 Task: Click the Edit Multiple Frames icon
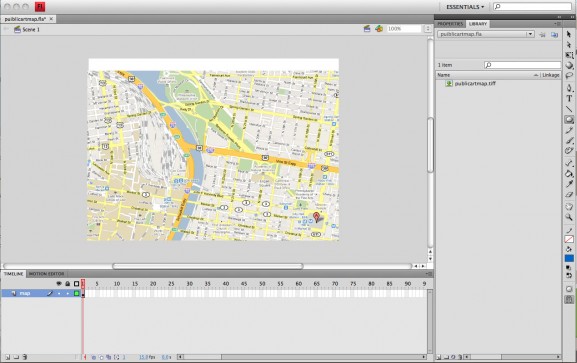(109, 357)
